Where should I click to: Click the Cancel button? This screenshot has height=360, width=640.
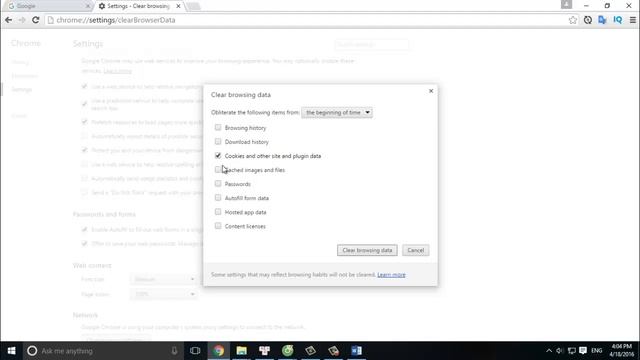pyautogui.click(x=416, y=250)
